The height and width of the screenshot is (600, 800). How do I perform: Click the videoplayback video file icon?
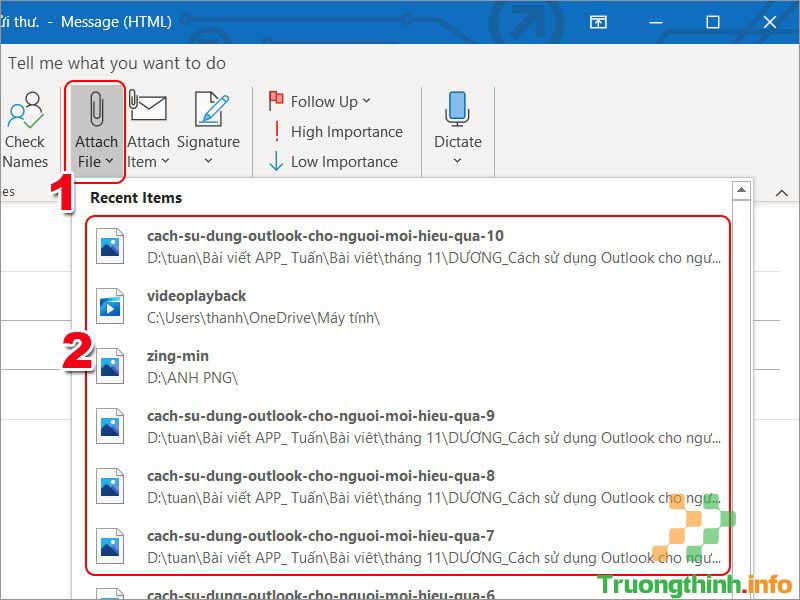click(110, 306)
